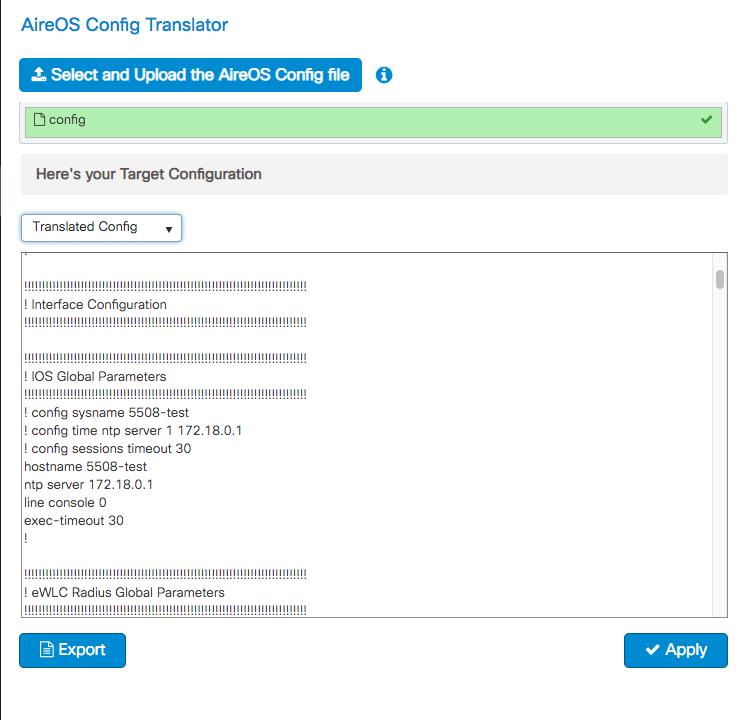Click the document icon next to config
Screen dimensions: 748x720
[x=40, y=119]
